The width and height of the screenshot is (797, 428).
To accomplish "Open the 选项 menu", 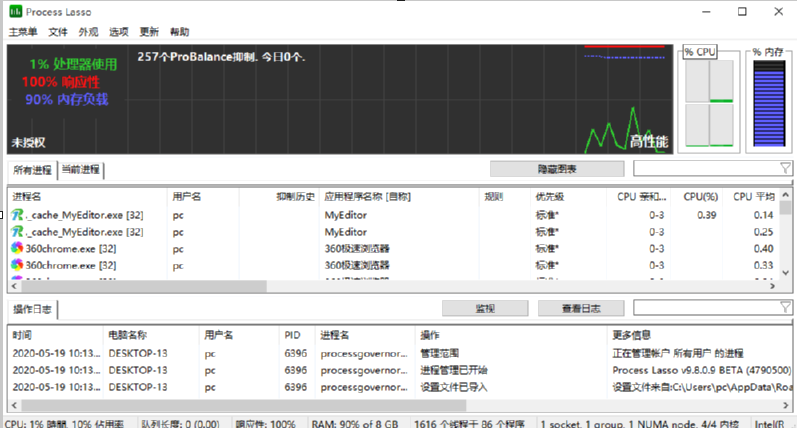I will 118,32.
